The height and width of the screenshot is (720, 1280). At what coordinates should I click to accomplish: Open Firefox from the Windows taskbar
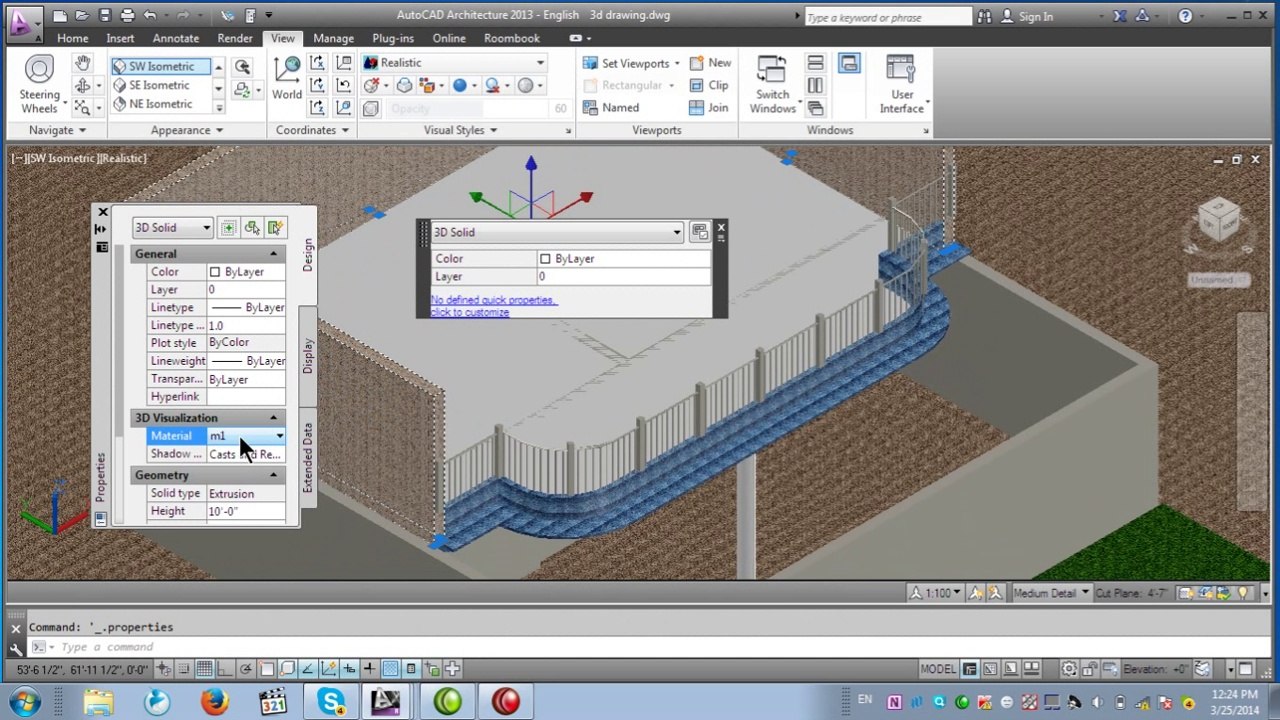coord(214,701)
